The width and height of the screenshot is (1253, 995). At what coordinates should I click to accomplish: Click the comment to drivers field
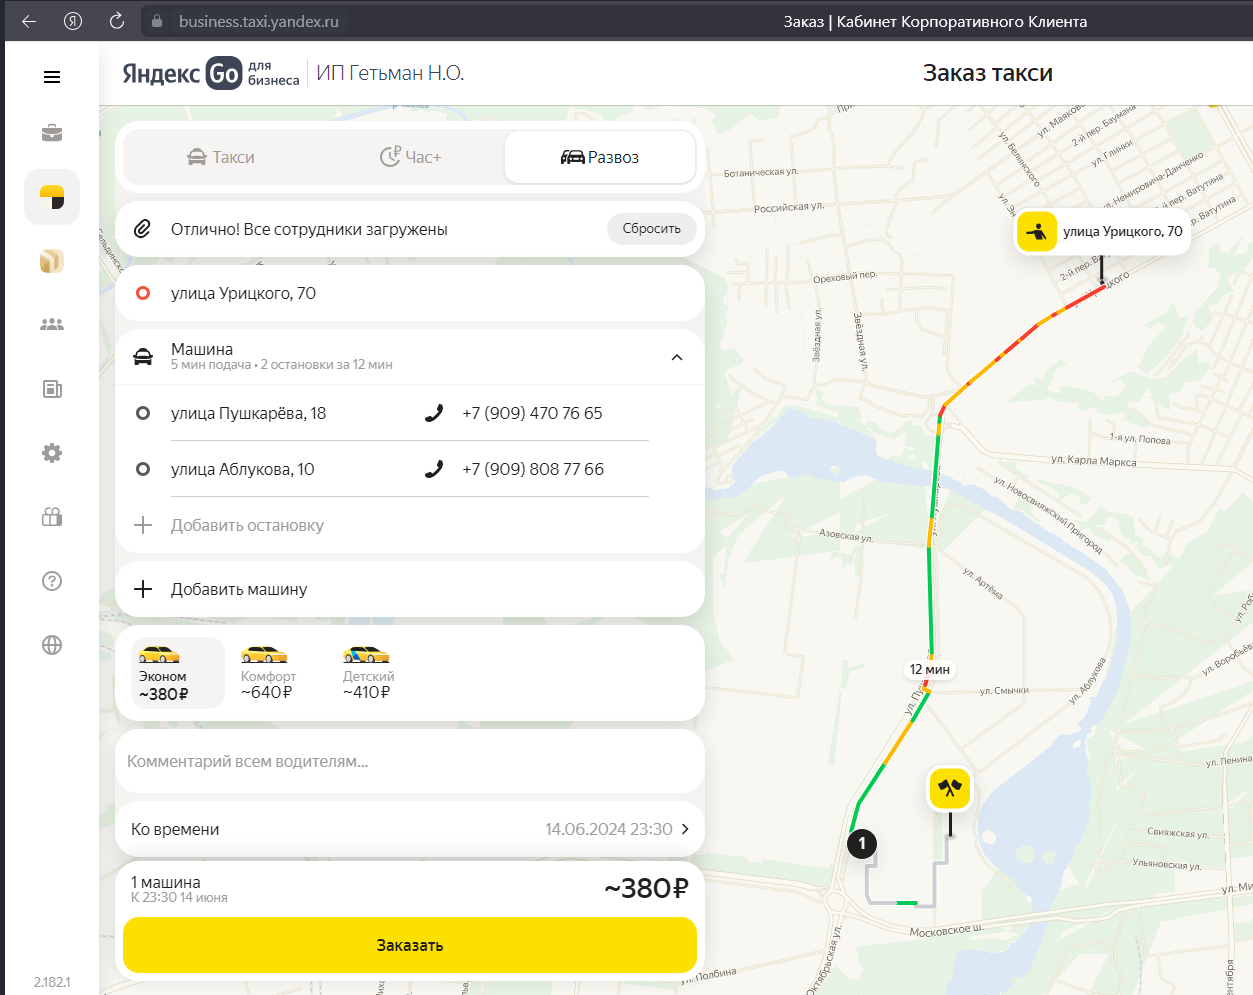tap(410, 761)
